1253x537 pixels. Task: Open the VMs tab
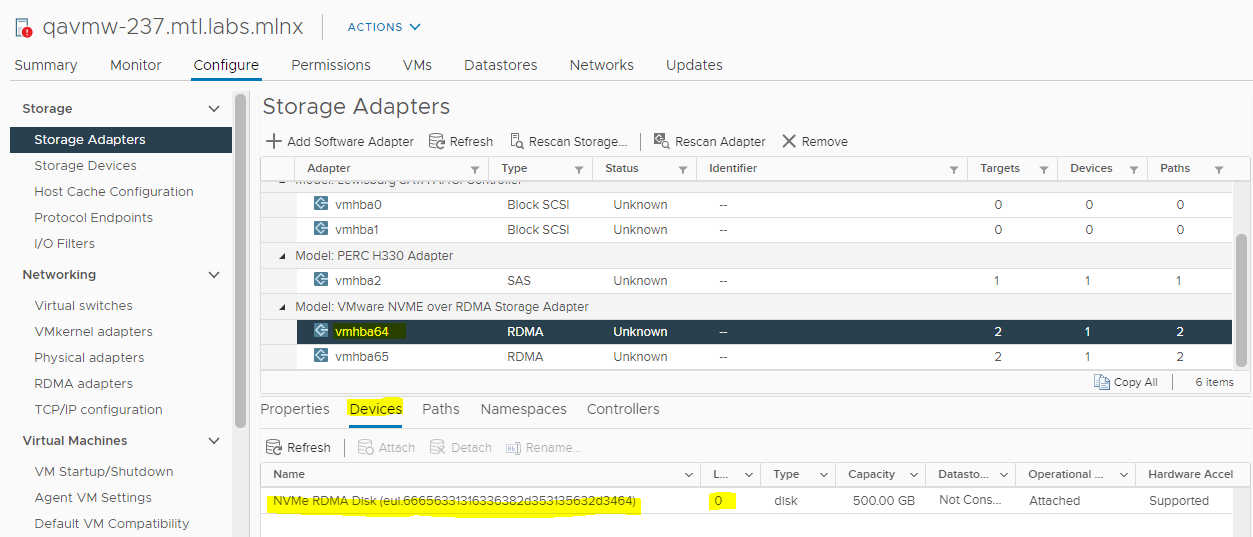tap(417, 65)
